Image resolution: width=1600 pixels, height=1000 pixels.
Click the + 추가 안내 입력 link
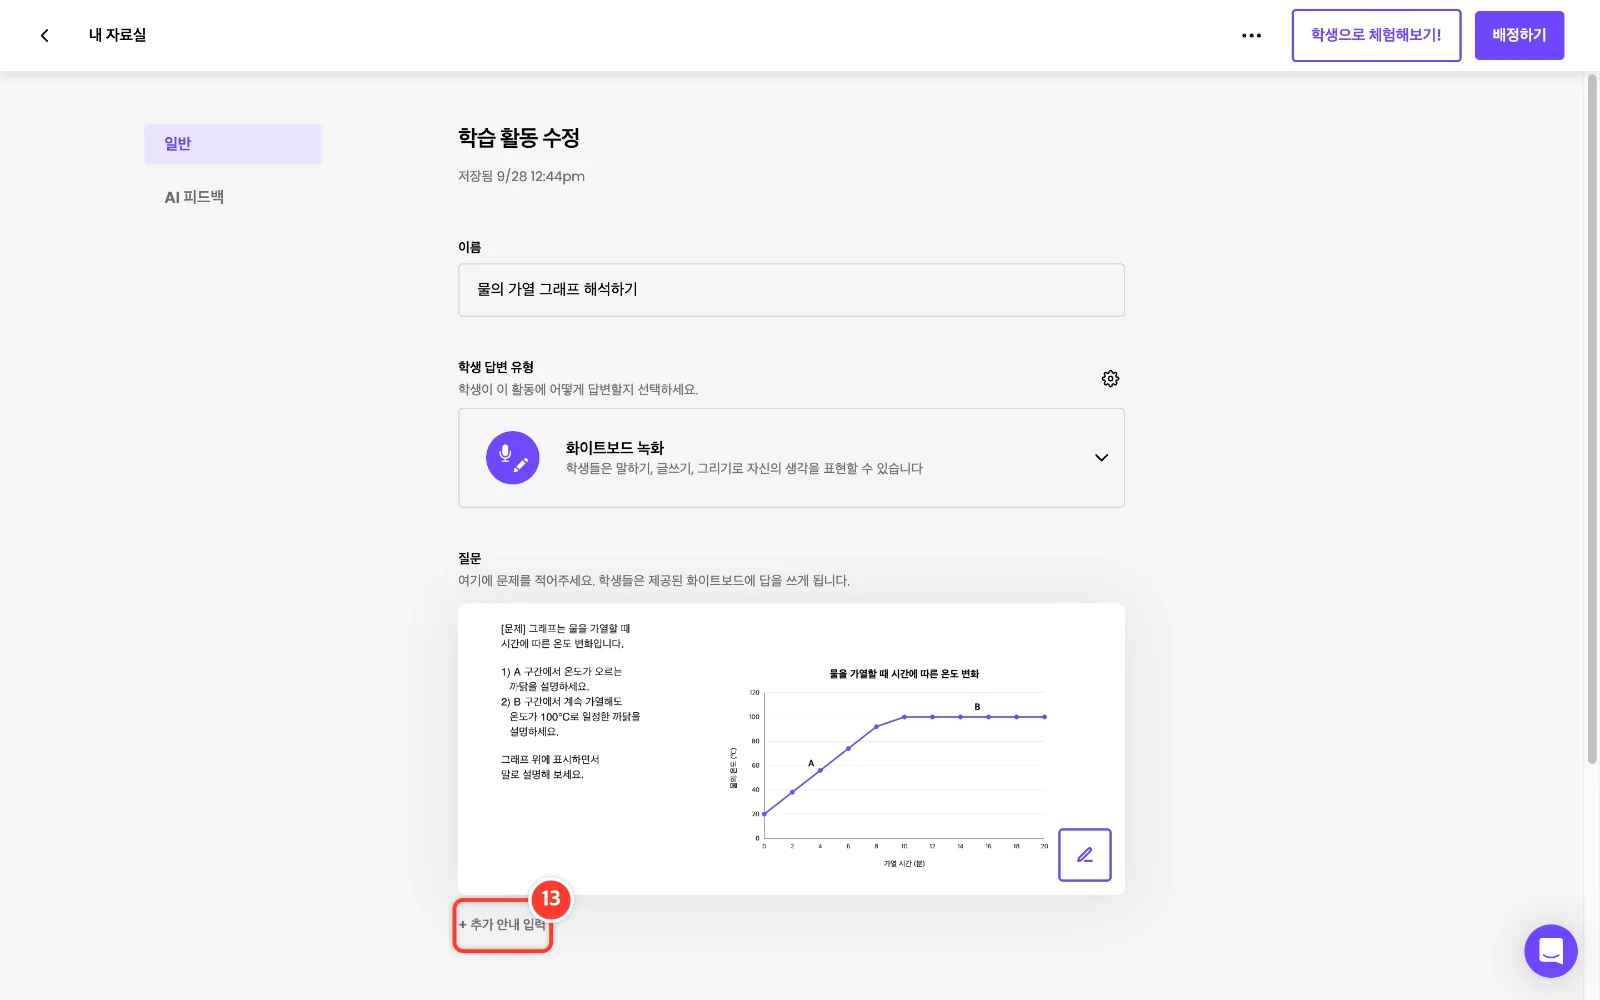tap(502, 924)
